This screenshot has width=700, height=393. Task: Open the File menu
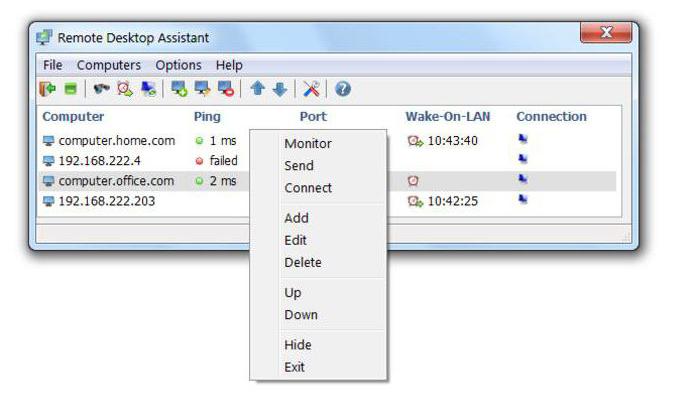point(53,65)
